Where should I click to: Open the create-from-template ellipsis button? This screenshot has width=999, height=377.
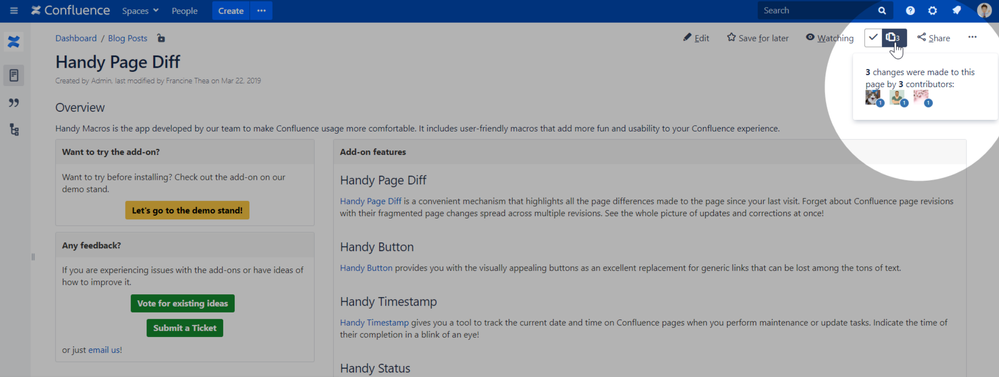pyautogui.click(x=261, y=11)
